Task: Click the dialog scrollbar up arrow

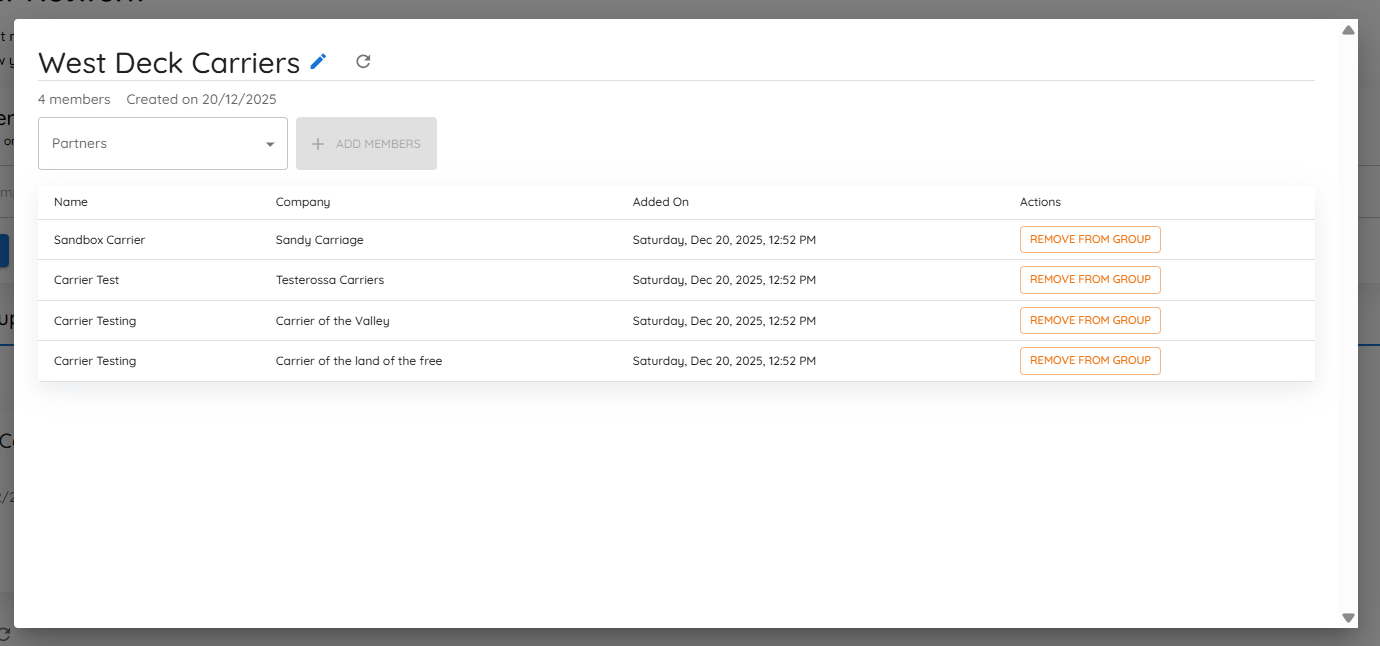Action: [1348, 30]
